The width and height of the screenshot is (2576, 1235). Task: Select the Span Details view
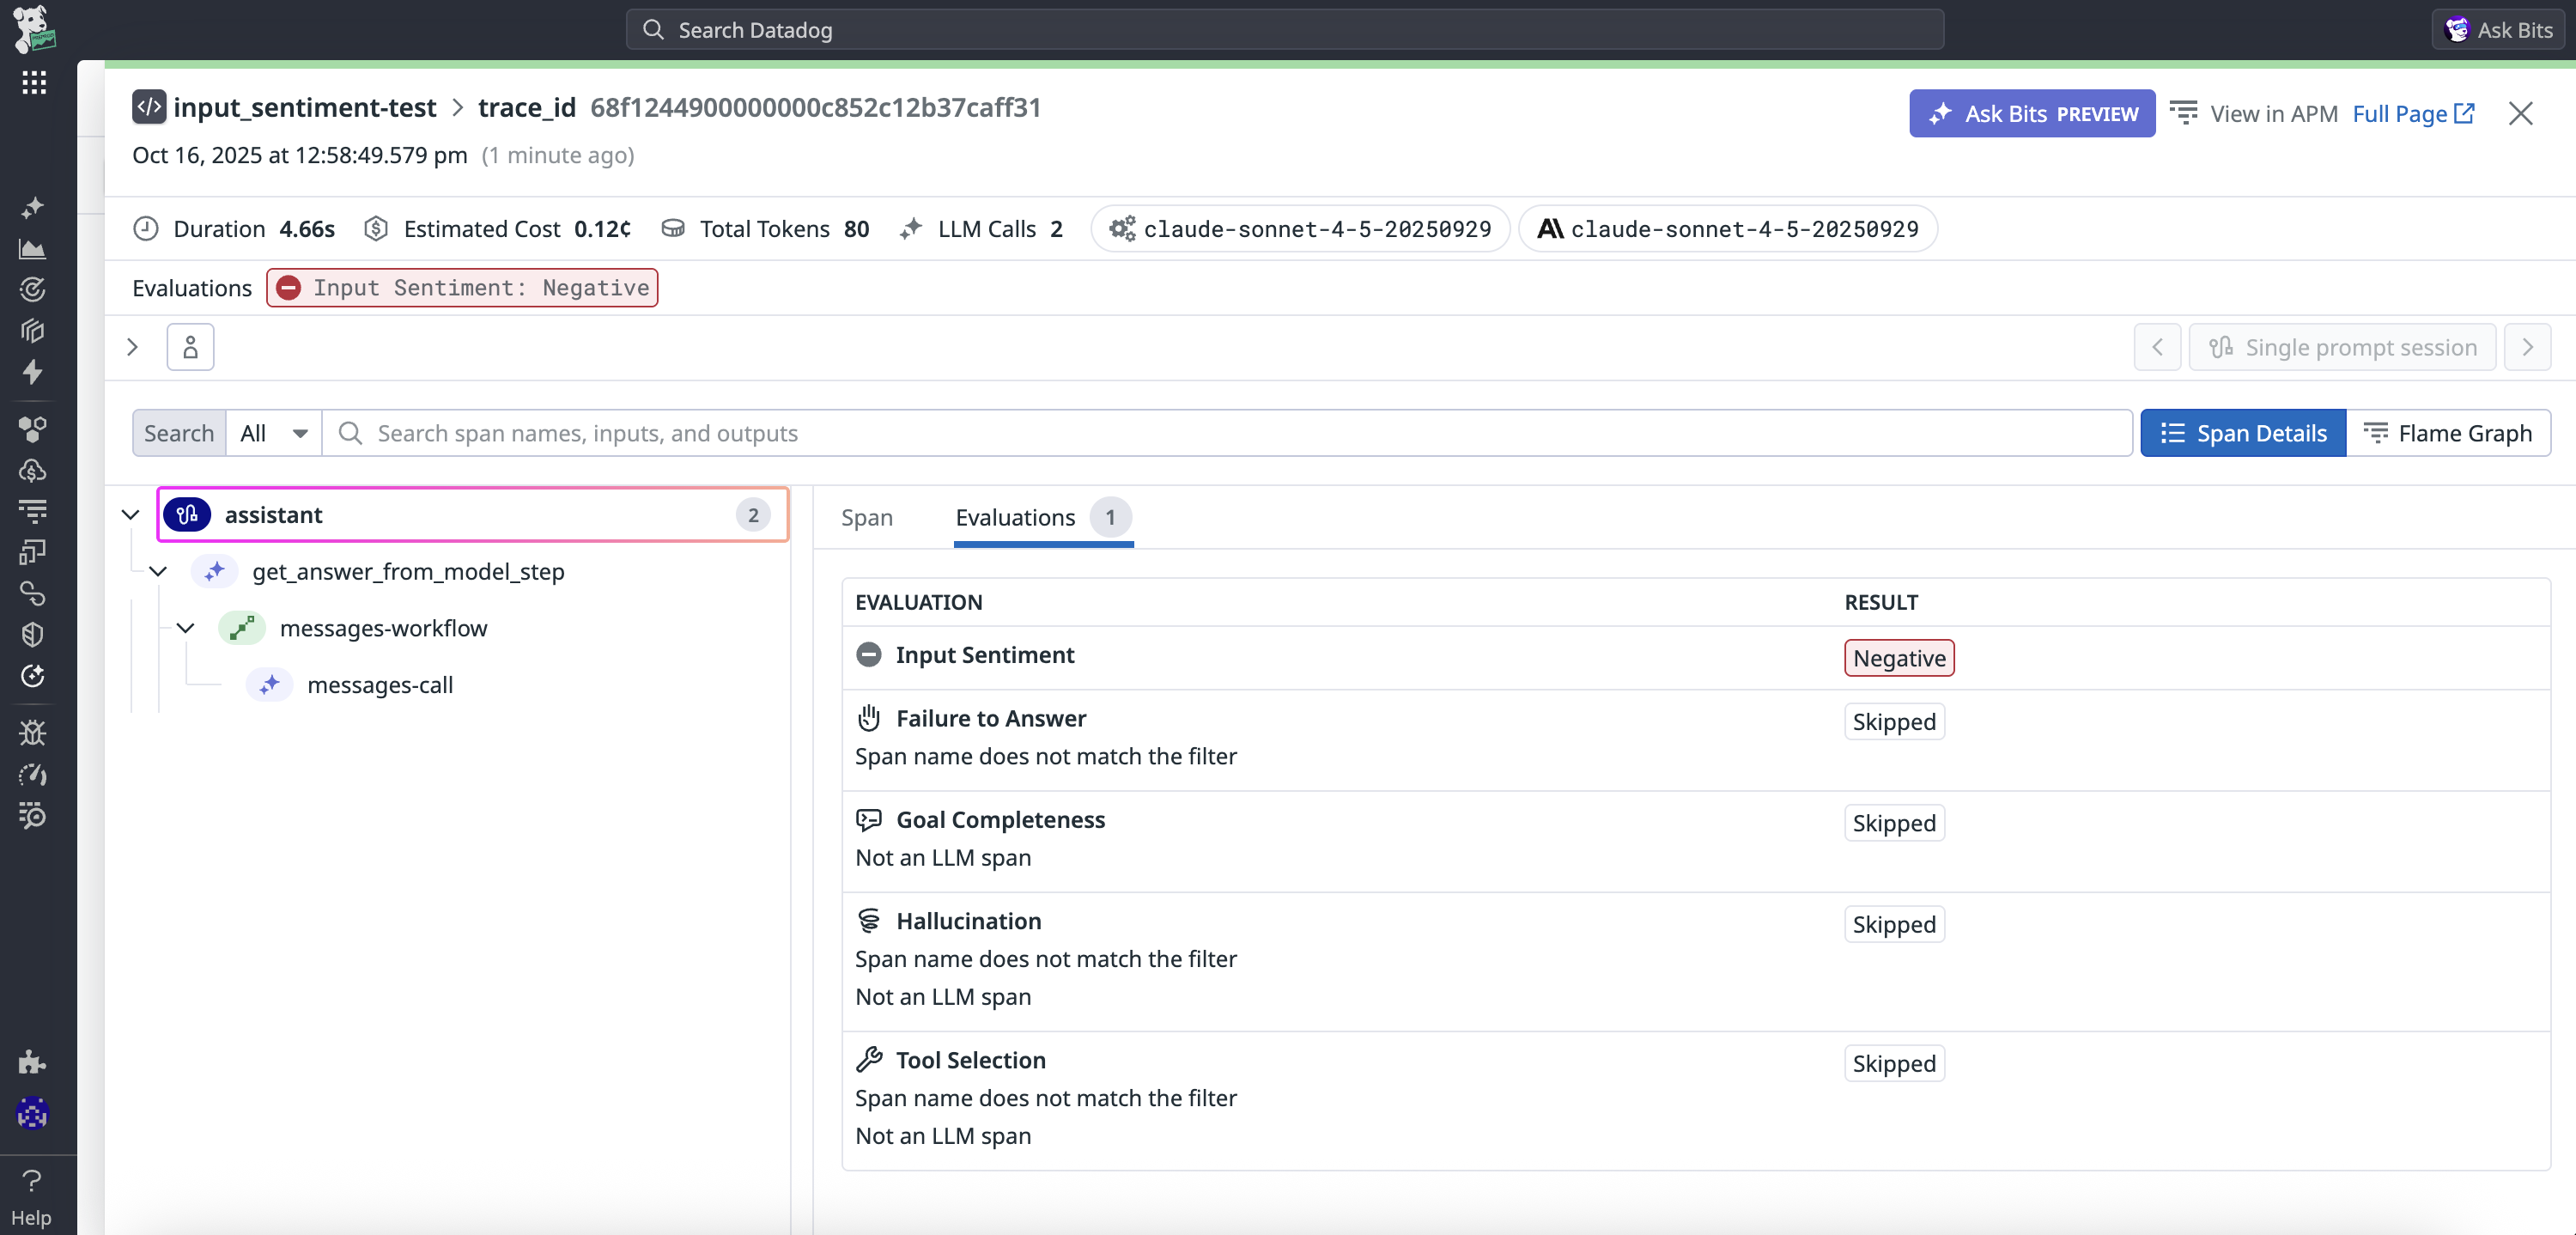tap(2243, 433)
